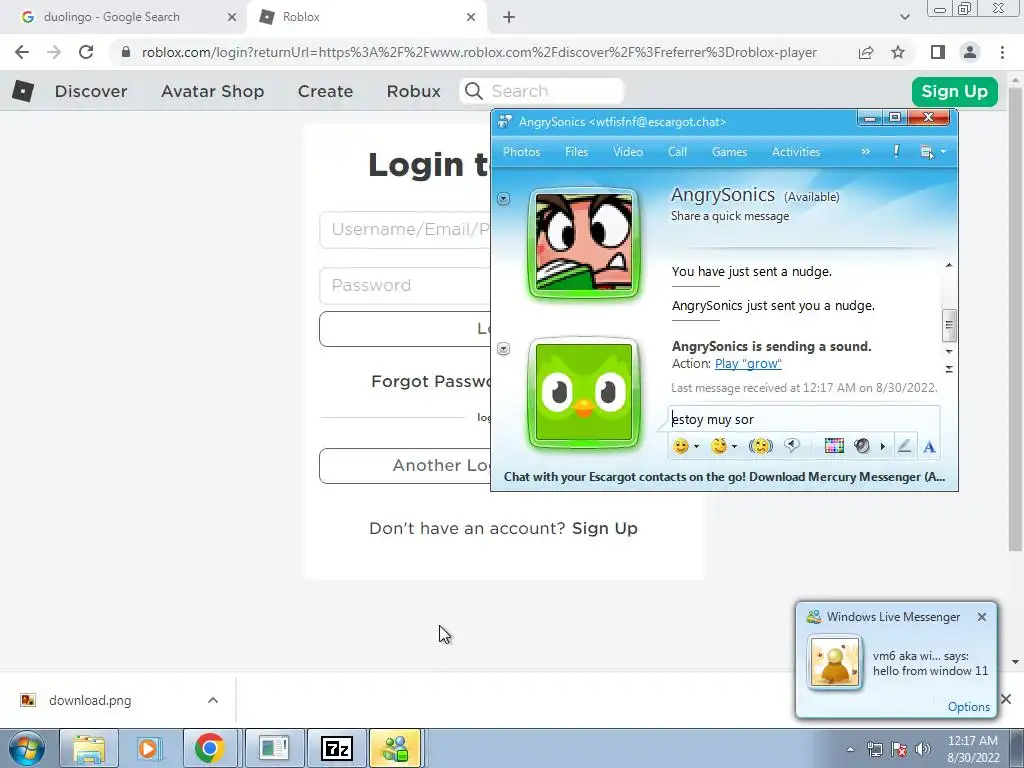The height and width of the screenshot is (768, 1024).
Task: Open Windows Explorer from taskbar
Action: (x=89, y=748)
